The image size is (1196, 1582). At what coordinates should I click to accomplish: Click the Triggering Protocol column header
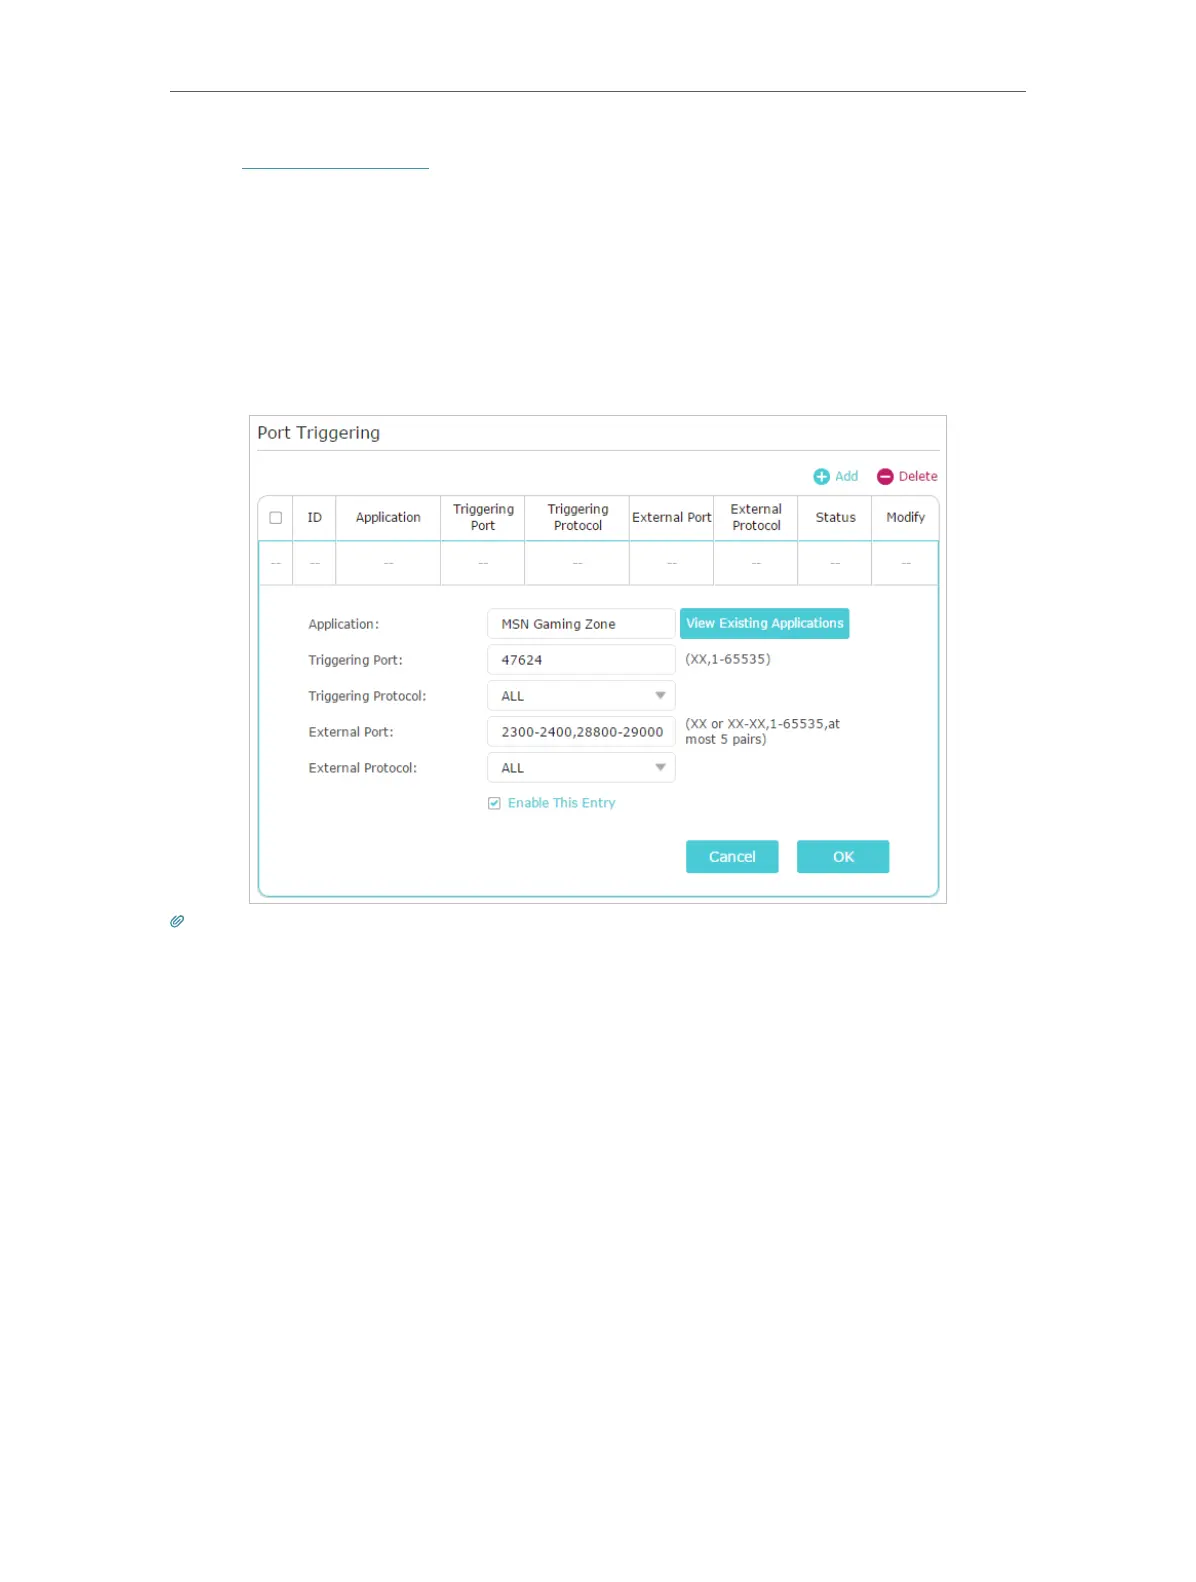578,518
